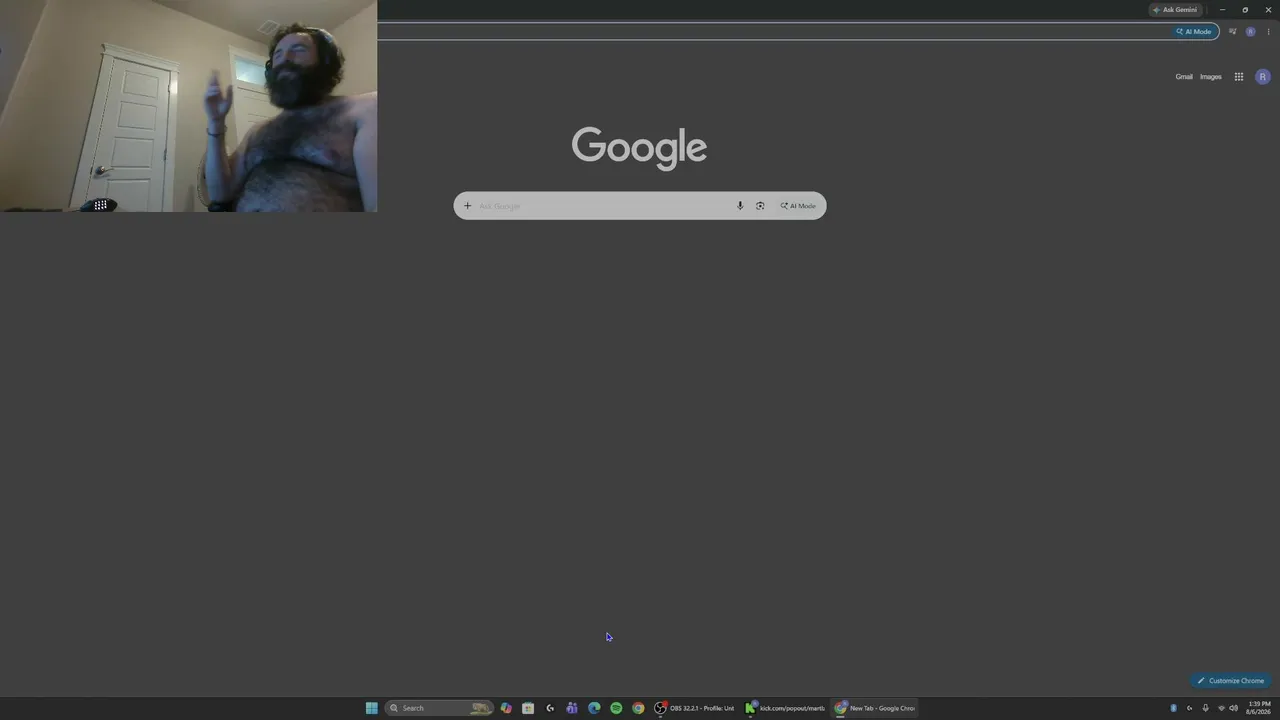Image resolution: width=1280 pixels, height=720 pixels.
Task: Open AI Mode in the address bar
Action: click(1193, 32)
